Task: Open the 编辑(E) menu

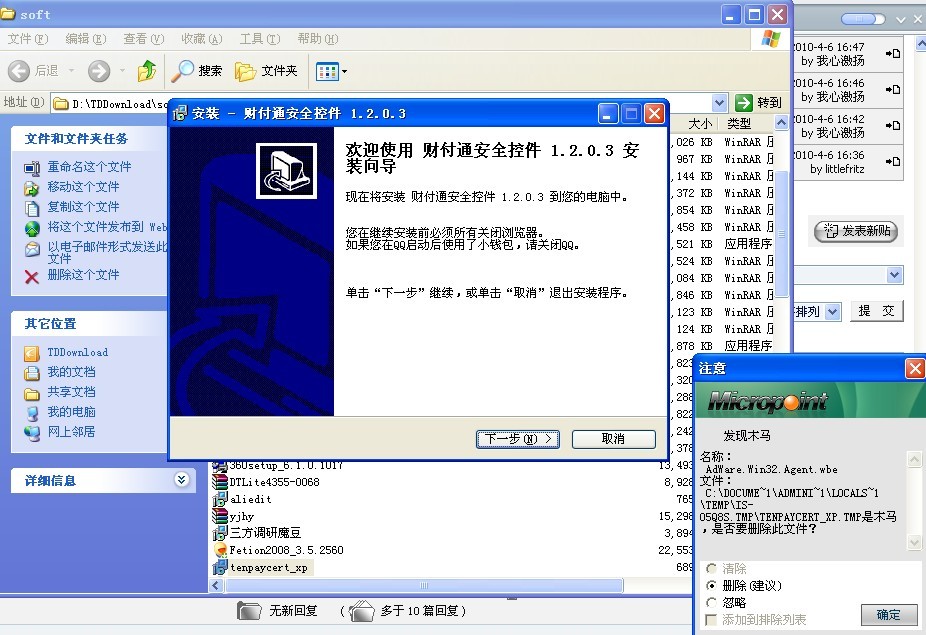Action: click(x=86, y=39)
